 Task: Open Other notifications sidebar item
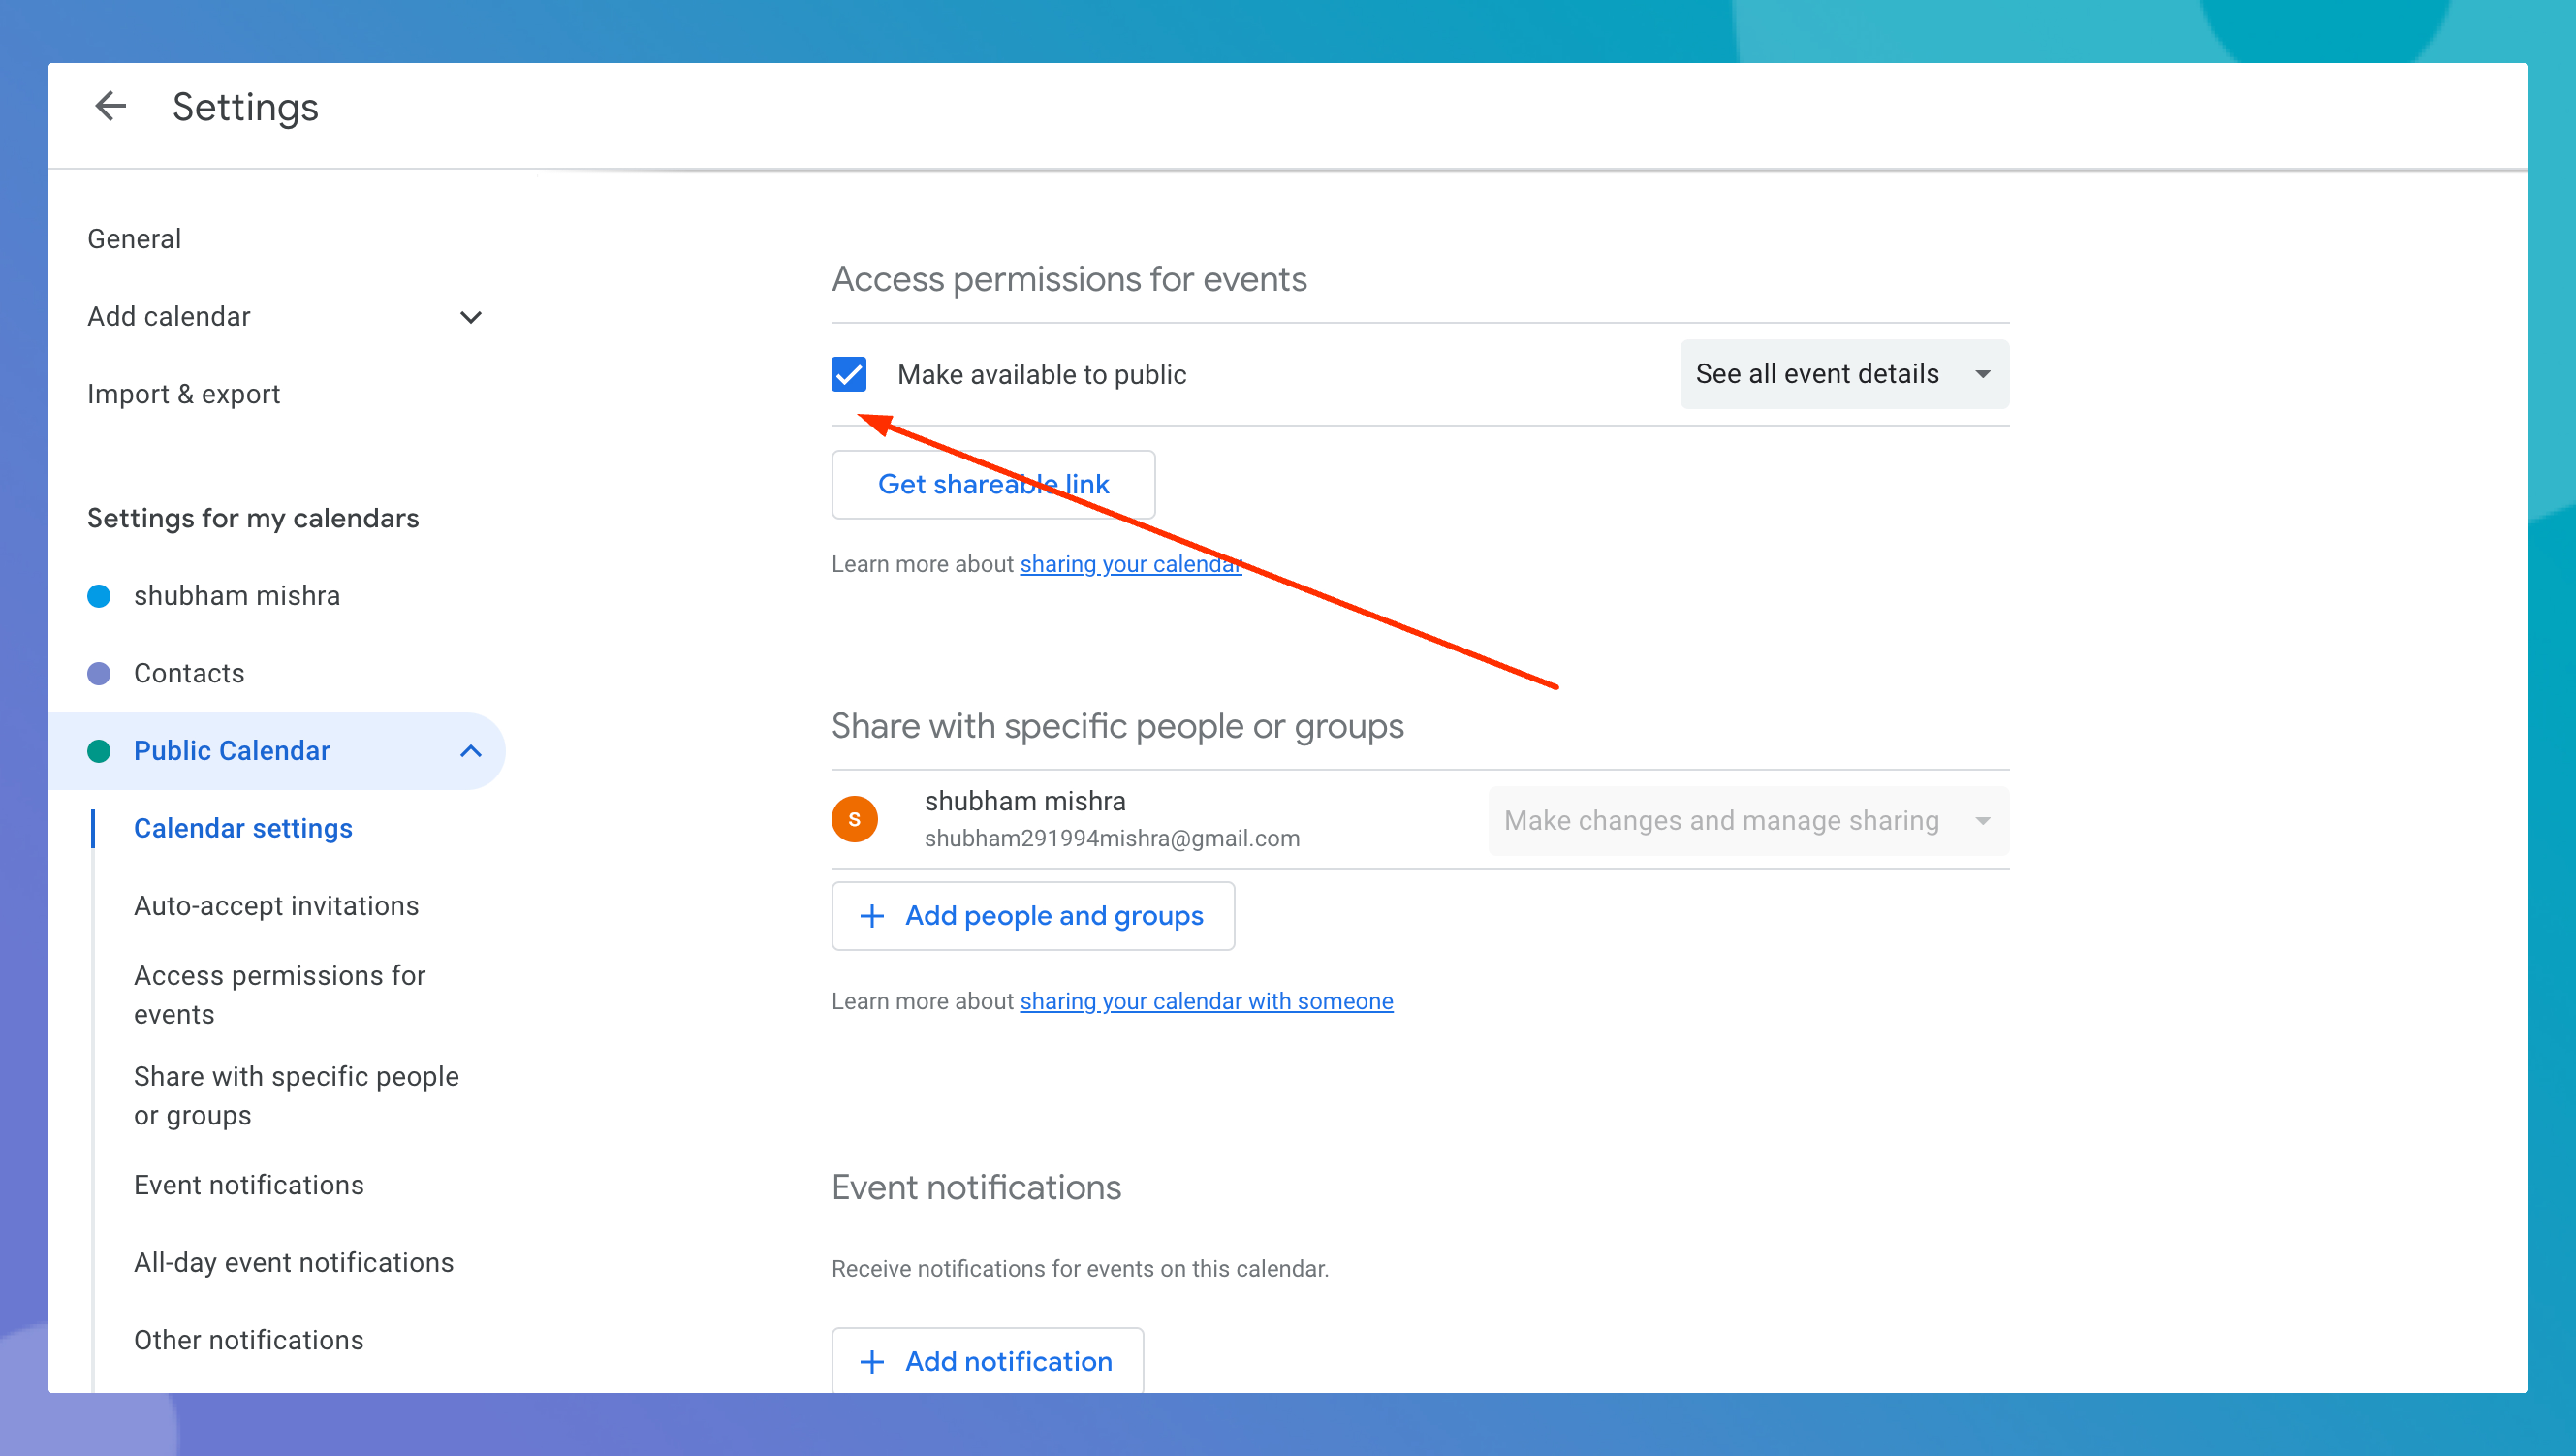click(x=249, y=1340)
